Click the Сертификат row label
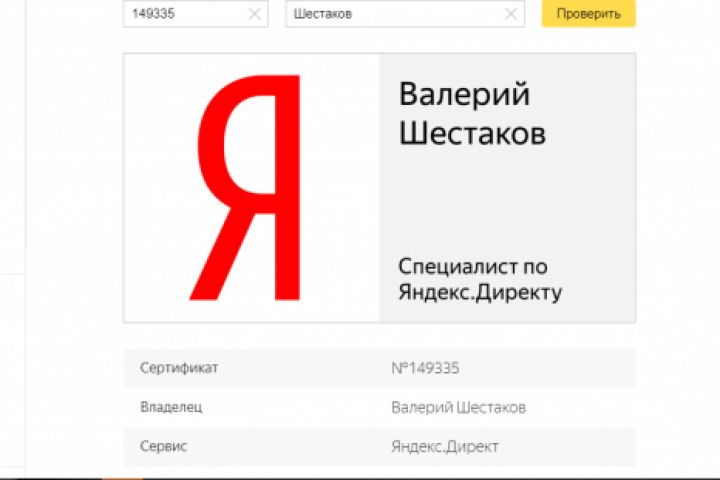Viewport: 720px width, 480px height. click(179, 368)
